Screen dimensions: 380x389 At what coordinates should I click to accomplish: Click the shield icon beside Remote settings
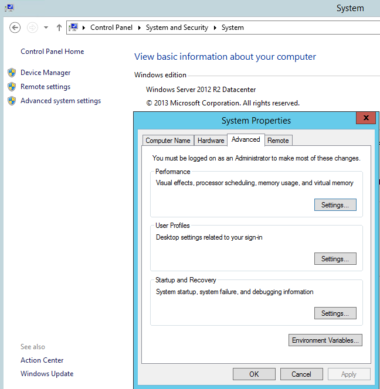(12, 86)
